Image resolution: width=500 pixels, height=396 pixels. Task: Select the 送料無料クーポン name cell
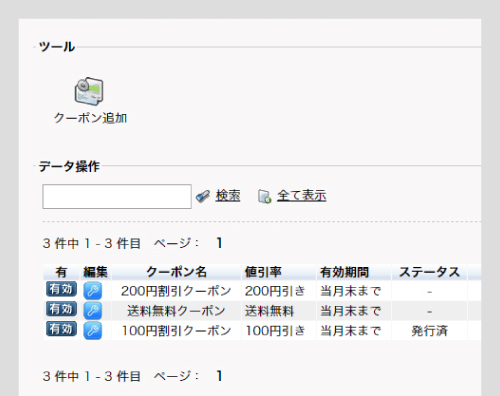(176, 311)
